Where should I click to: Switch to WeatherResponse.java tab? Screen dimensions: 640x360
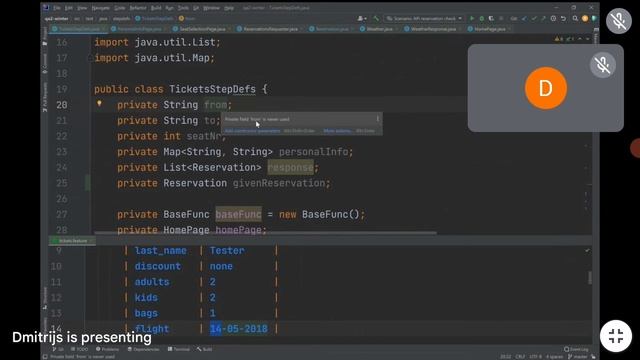tap(433, 29)
